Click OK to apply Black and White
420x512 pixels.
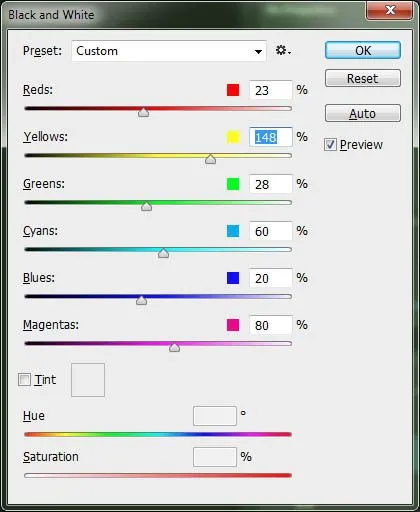(x=363, y=50)
